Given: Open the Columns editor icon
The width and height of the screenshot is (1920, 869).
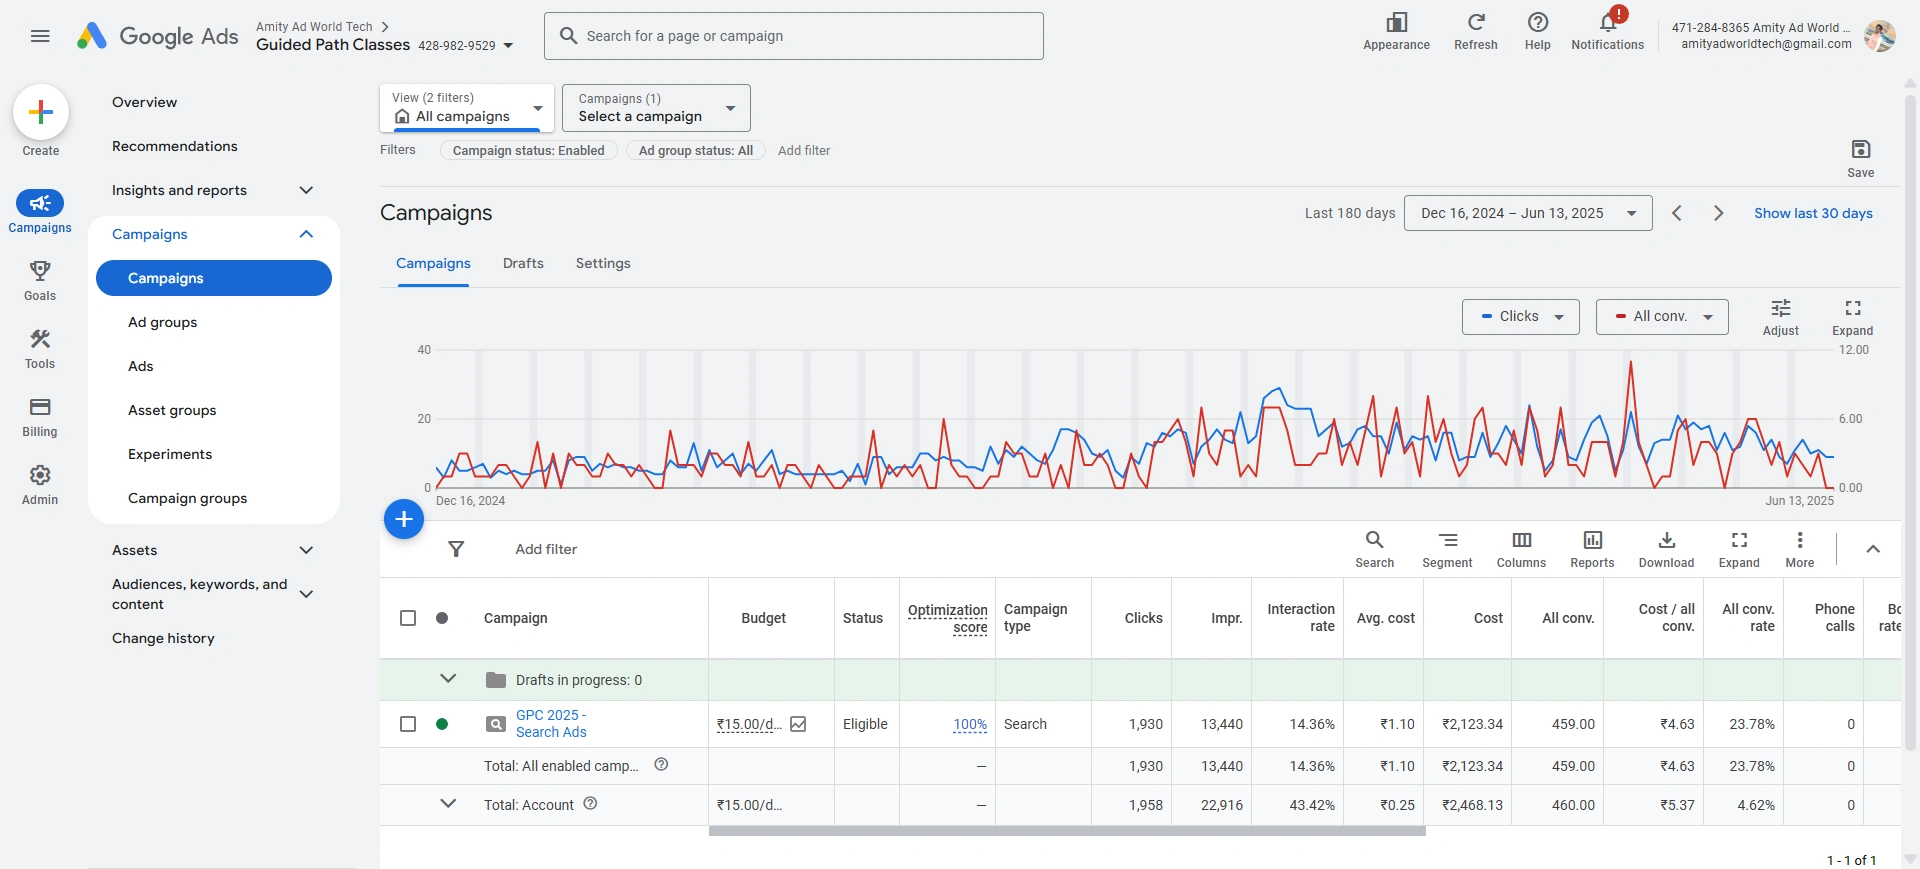Looking at the screenshot, I should point(1521,549).
